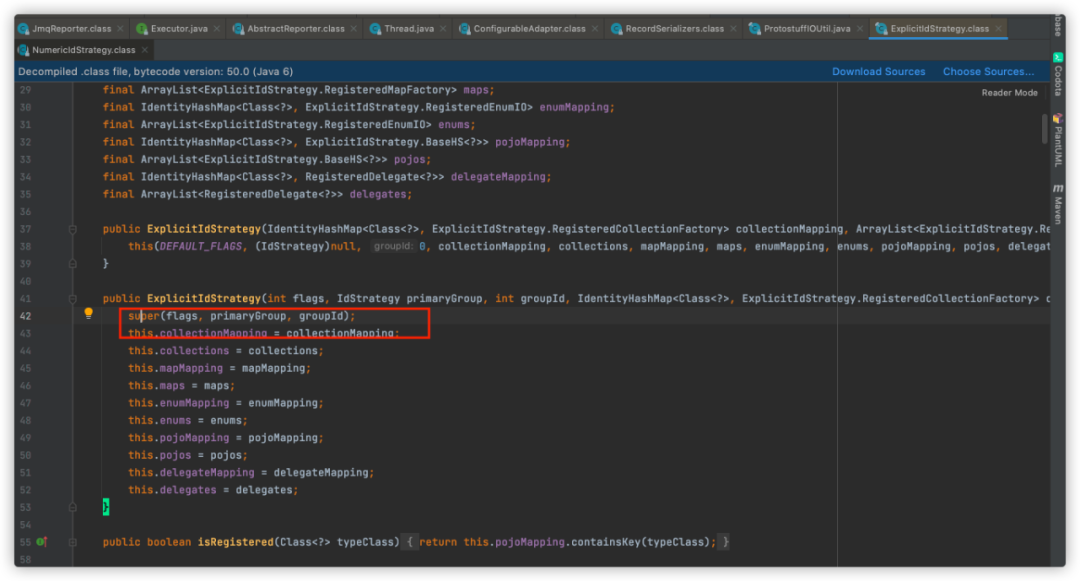
Task: Expand the folded opening brace after typeClass)
Action: pyautogui.click(x=409, y=542)
